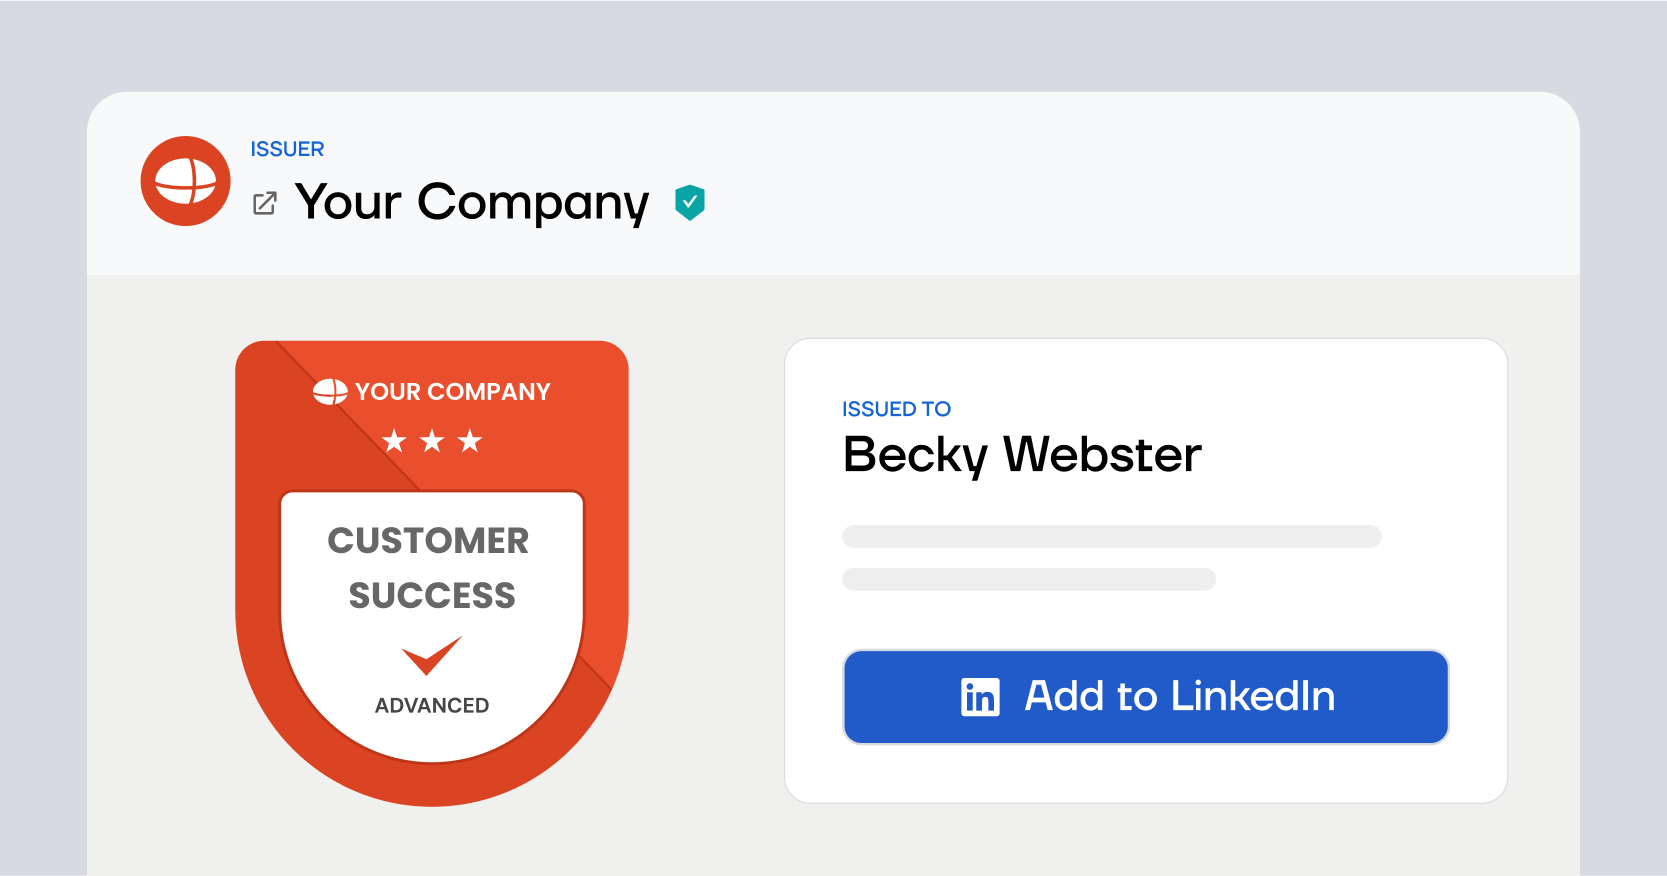Click the LinkedIn logo icon in the button
1667x876 pixels.
pos(980,697)
